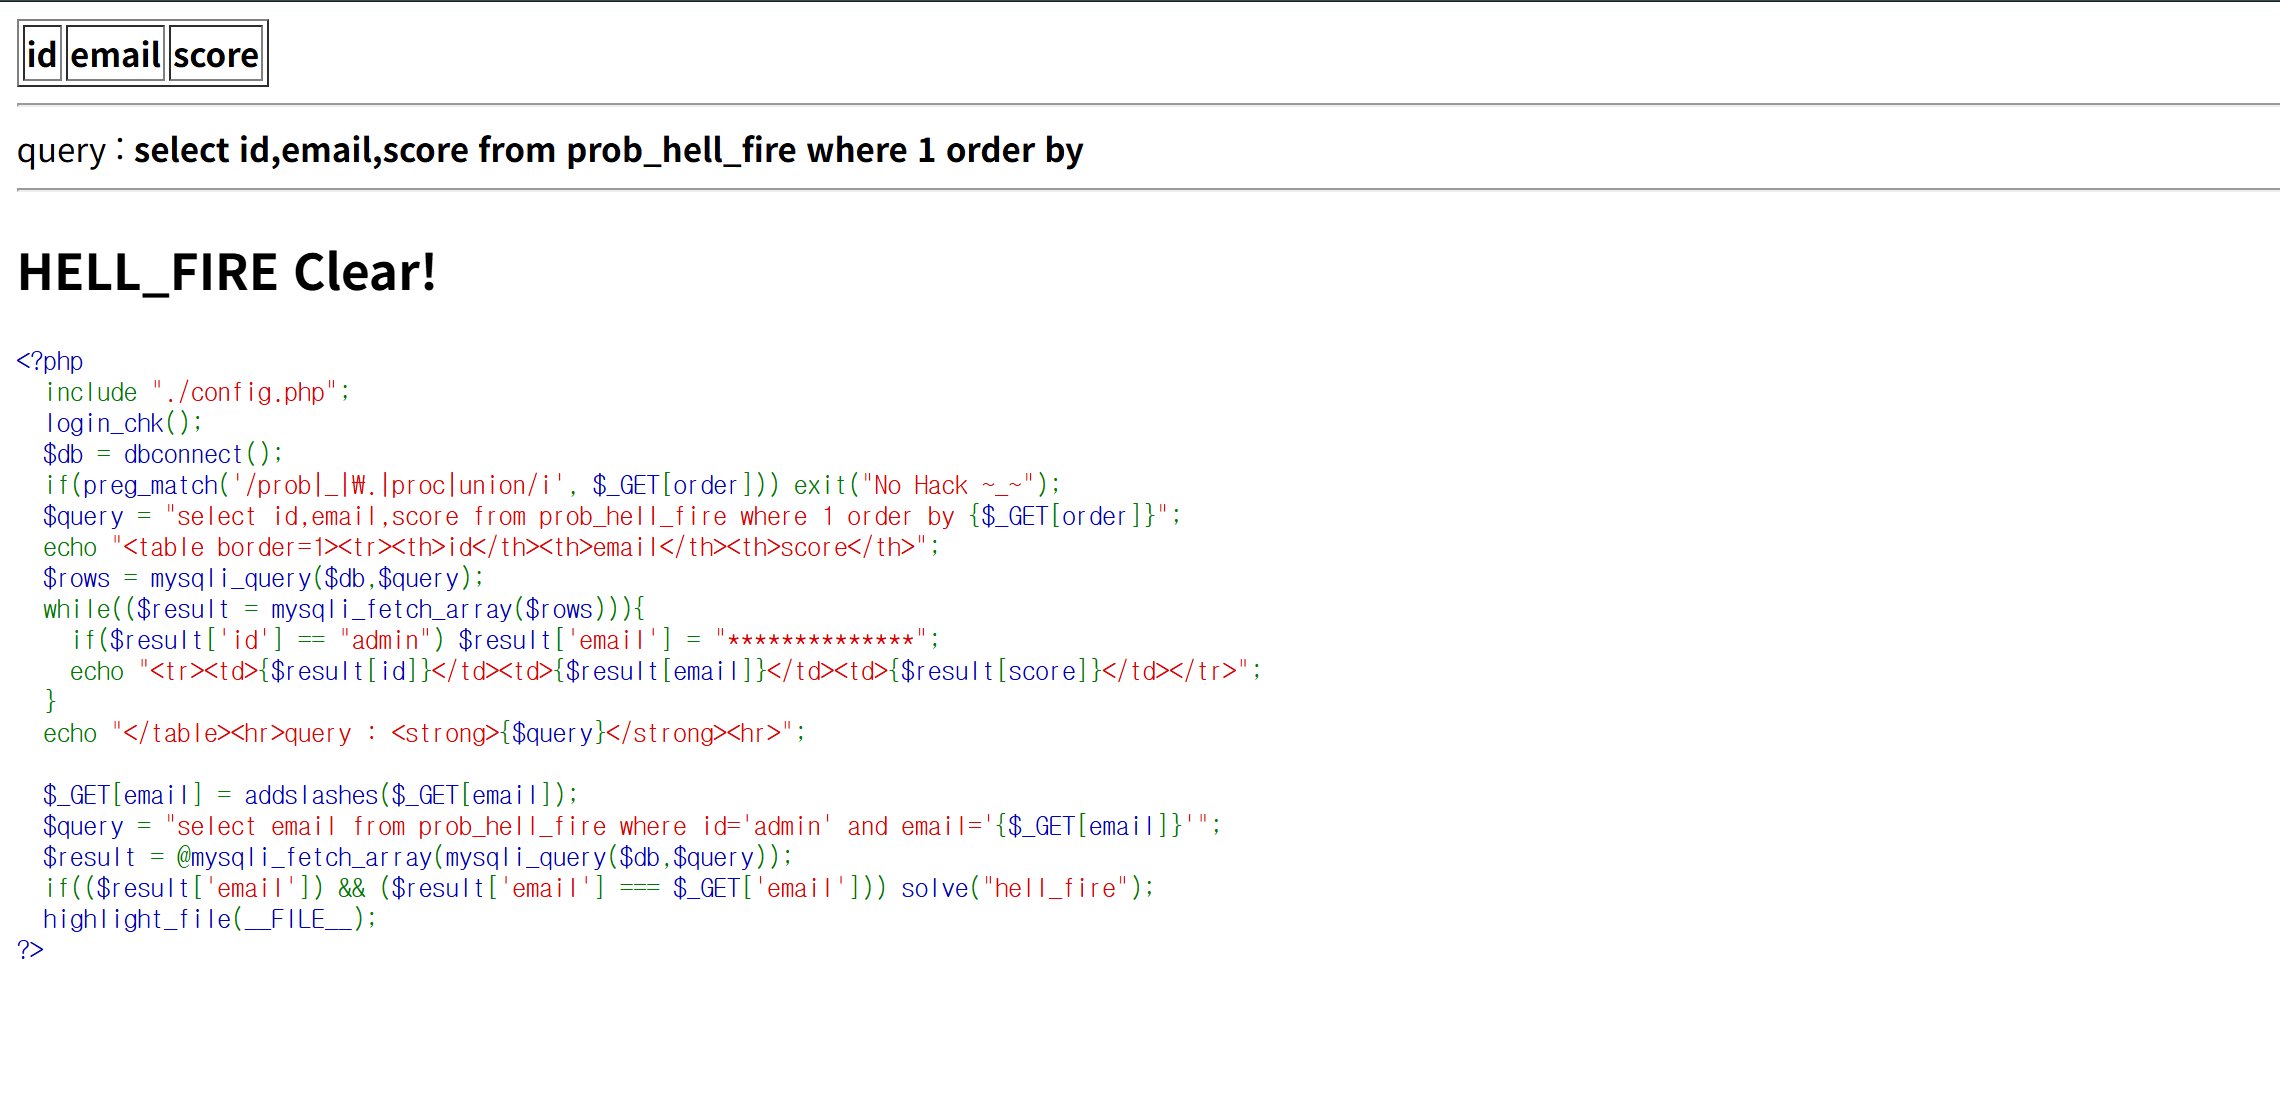Click the '$db = dbconnect();' line
2280x1095 pixels.
pyautogui.click(x=162, y=454)
